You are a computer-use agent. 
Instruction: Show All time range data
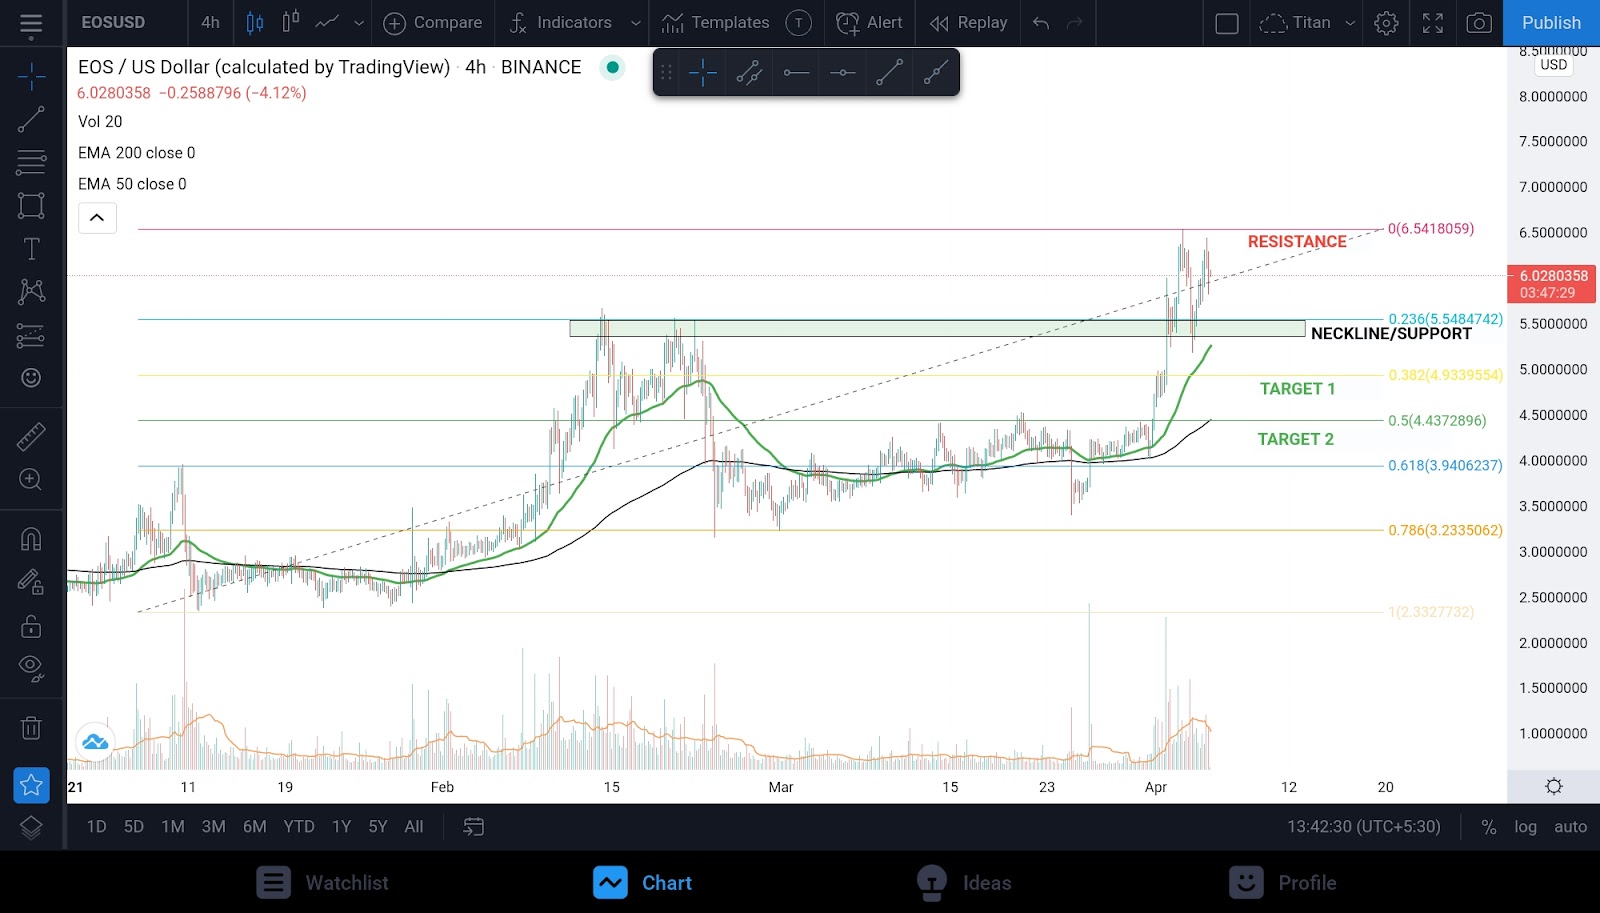pos(414,827)
